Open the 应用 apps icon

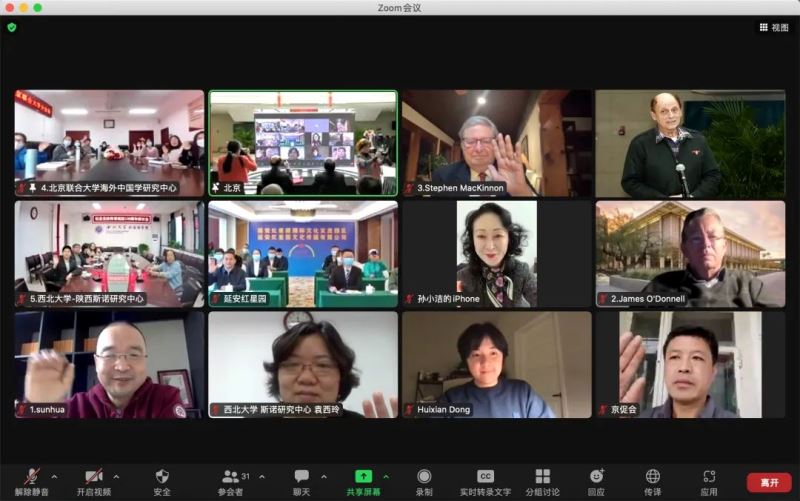coord(709,480)
